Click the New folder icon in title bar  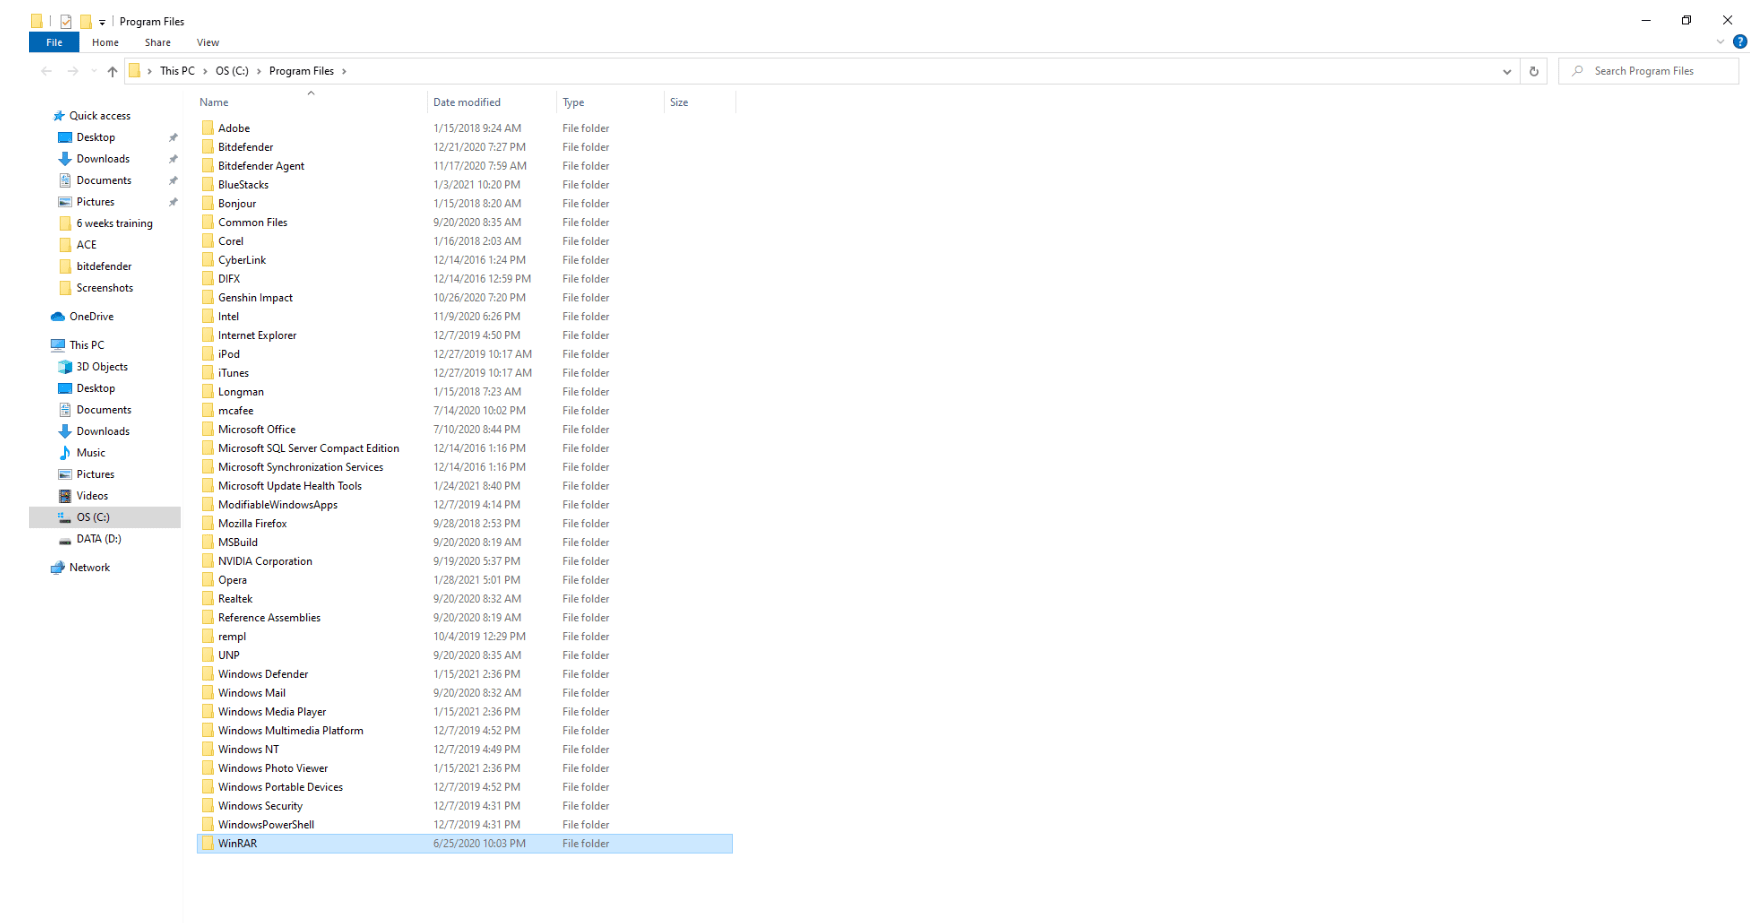click(x=86, y=21)
